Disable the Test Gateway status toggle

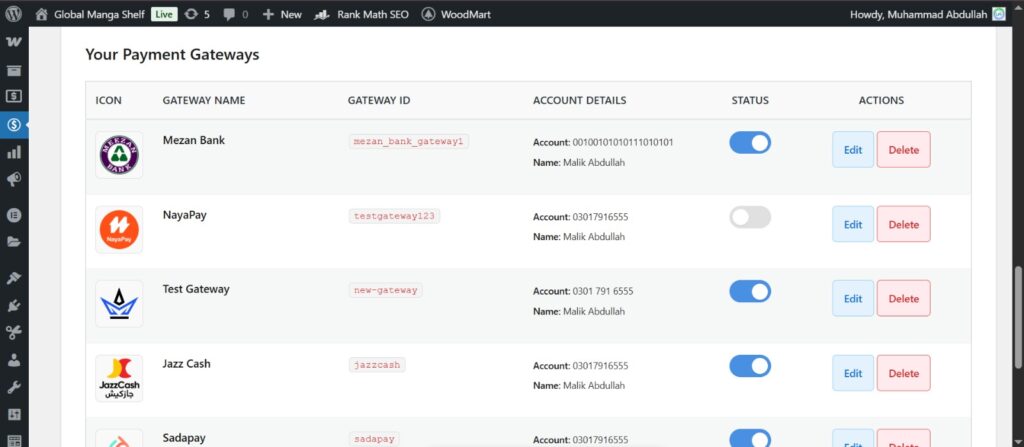click(750, 291)
